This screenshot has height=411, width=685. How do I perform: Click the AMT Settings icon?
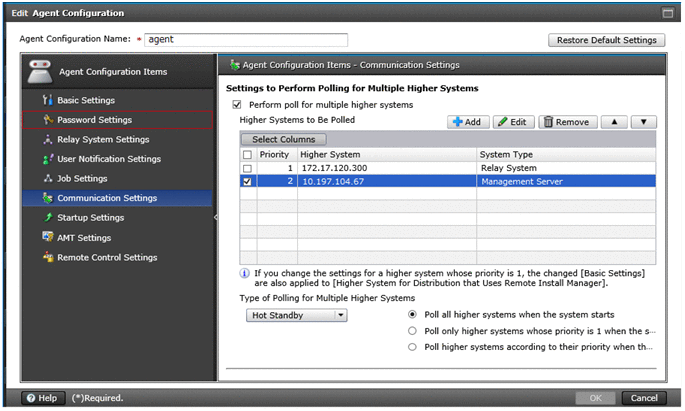click(47, 238)
